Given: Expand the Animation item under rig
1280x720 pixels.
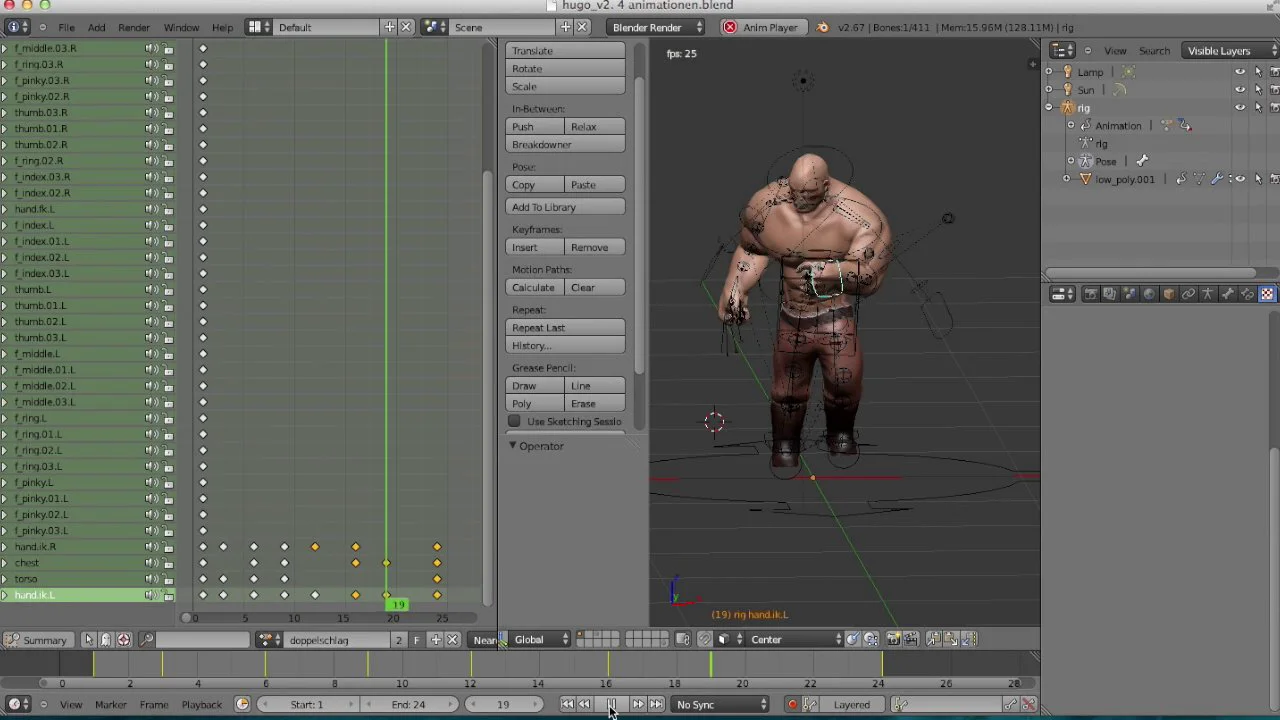Looking at the screenshot, I should coord(1071,126).
